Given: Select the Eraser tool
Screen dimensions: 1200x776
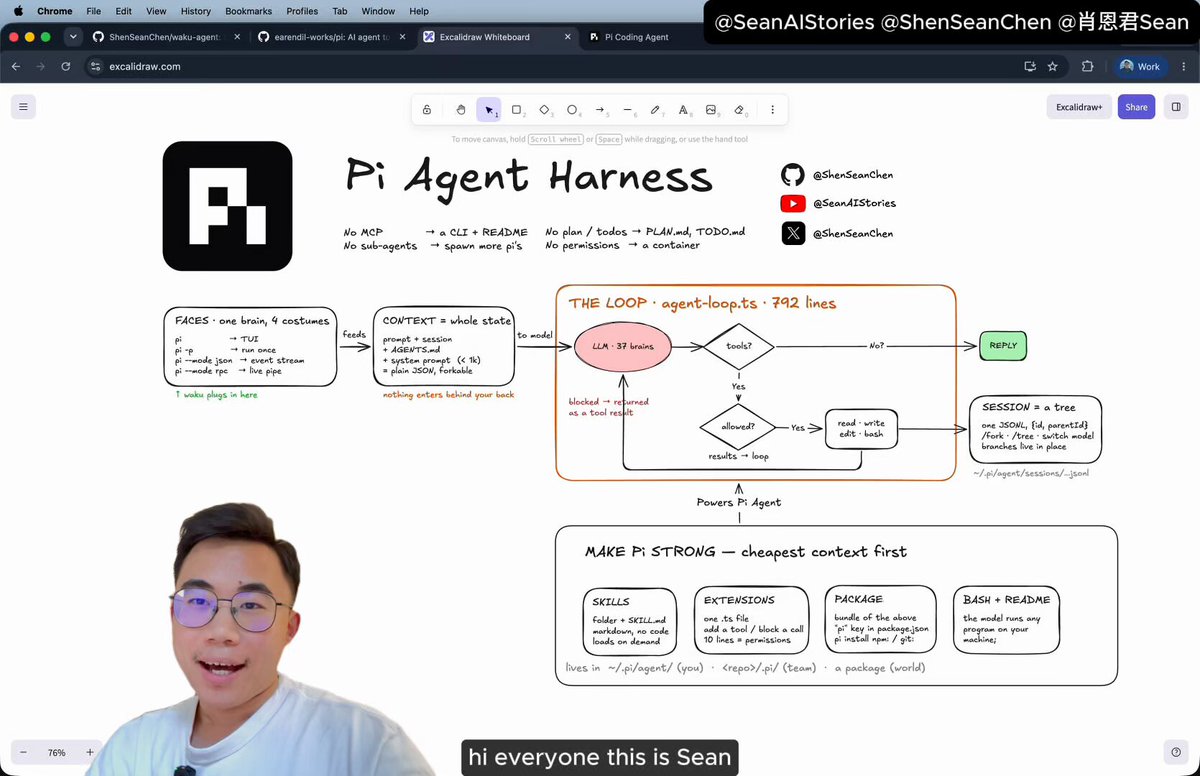Looking at the screenshot, I should 740,110.
